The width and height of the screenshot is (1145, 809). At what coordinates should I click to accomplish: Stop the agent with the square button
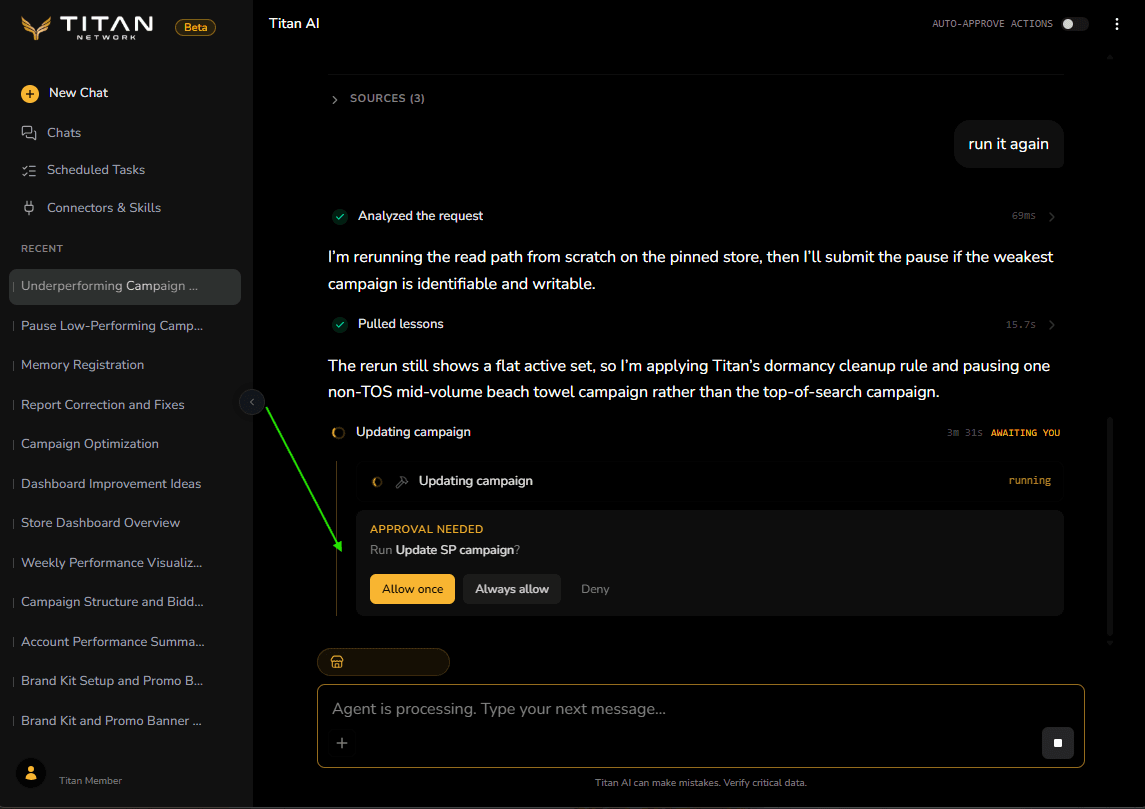(x=1057, y=743)
